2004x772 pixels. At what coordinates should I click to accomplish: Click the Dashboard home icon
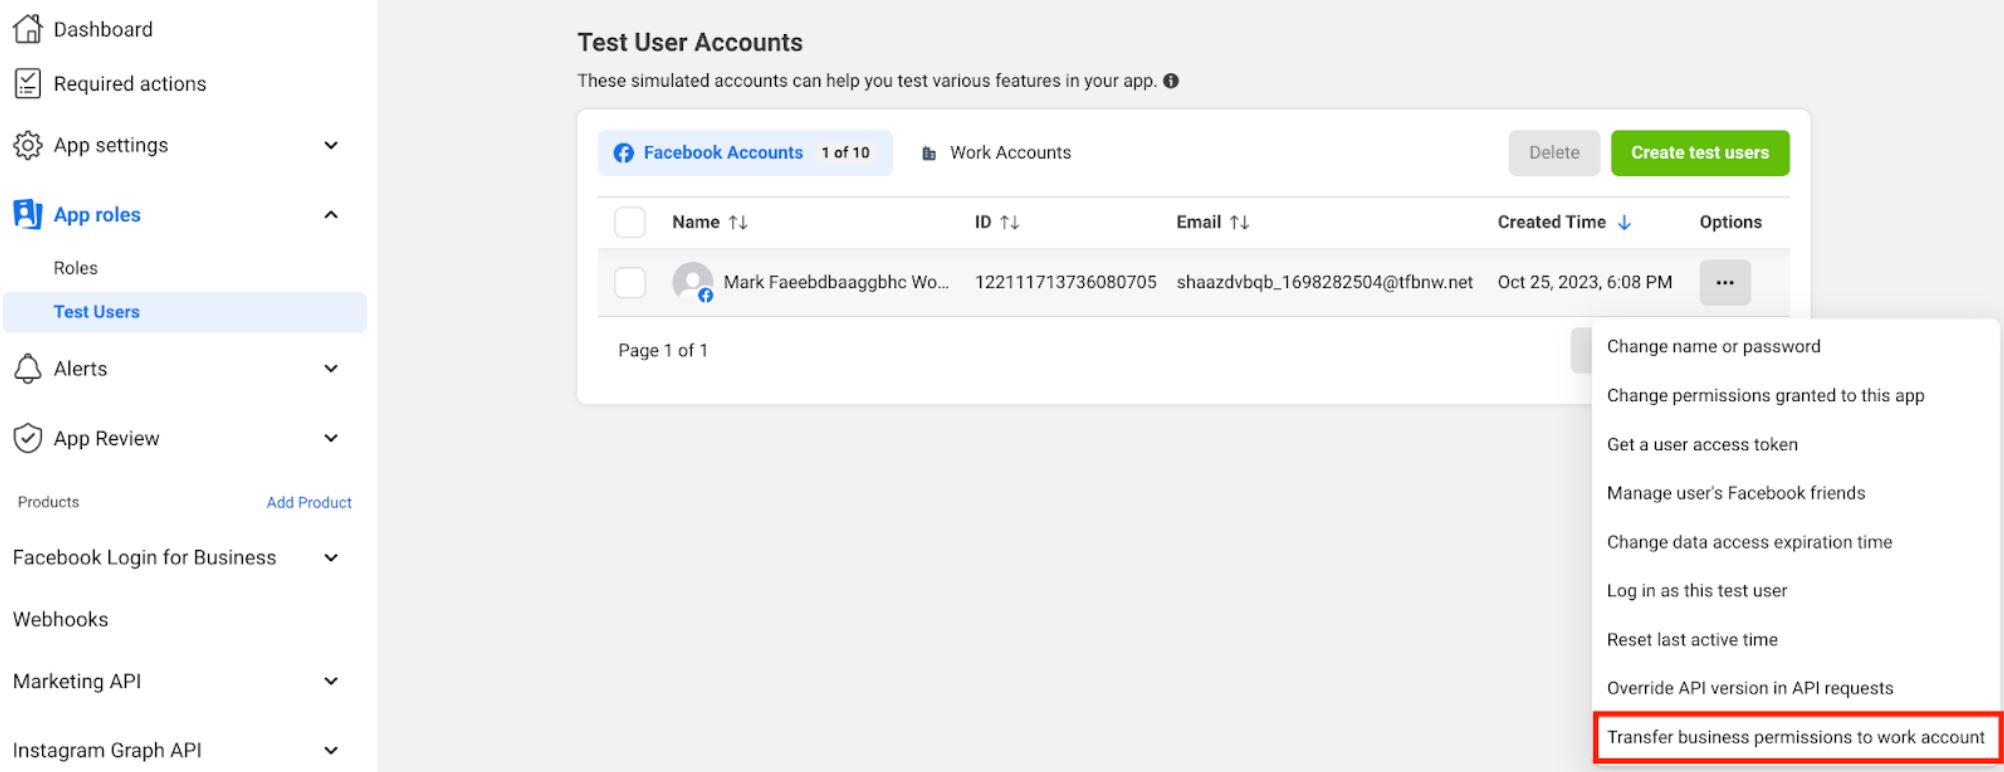pyautogui.click(x=27, y=28)
